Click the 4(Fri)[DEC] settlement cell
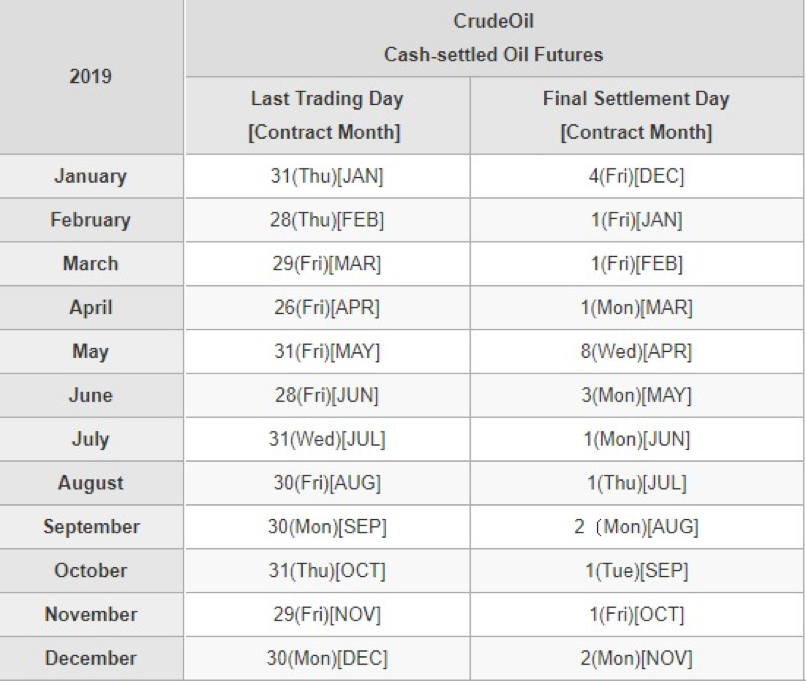This screenshot has width=806, height=681. [x=637, y=176]
